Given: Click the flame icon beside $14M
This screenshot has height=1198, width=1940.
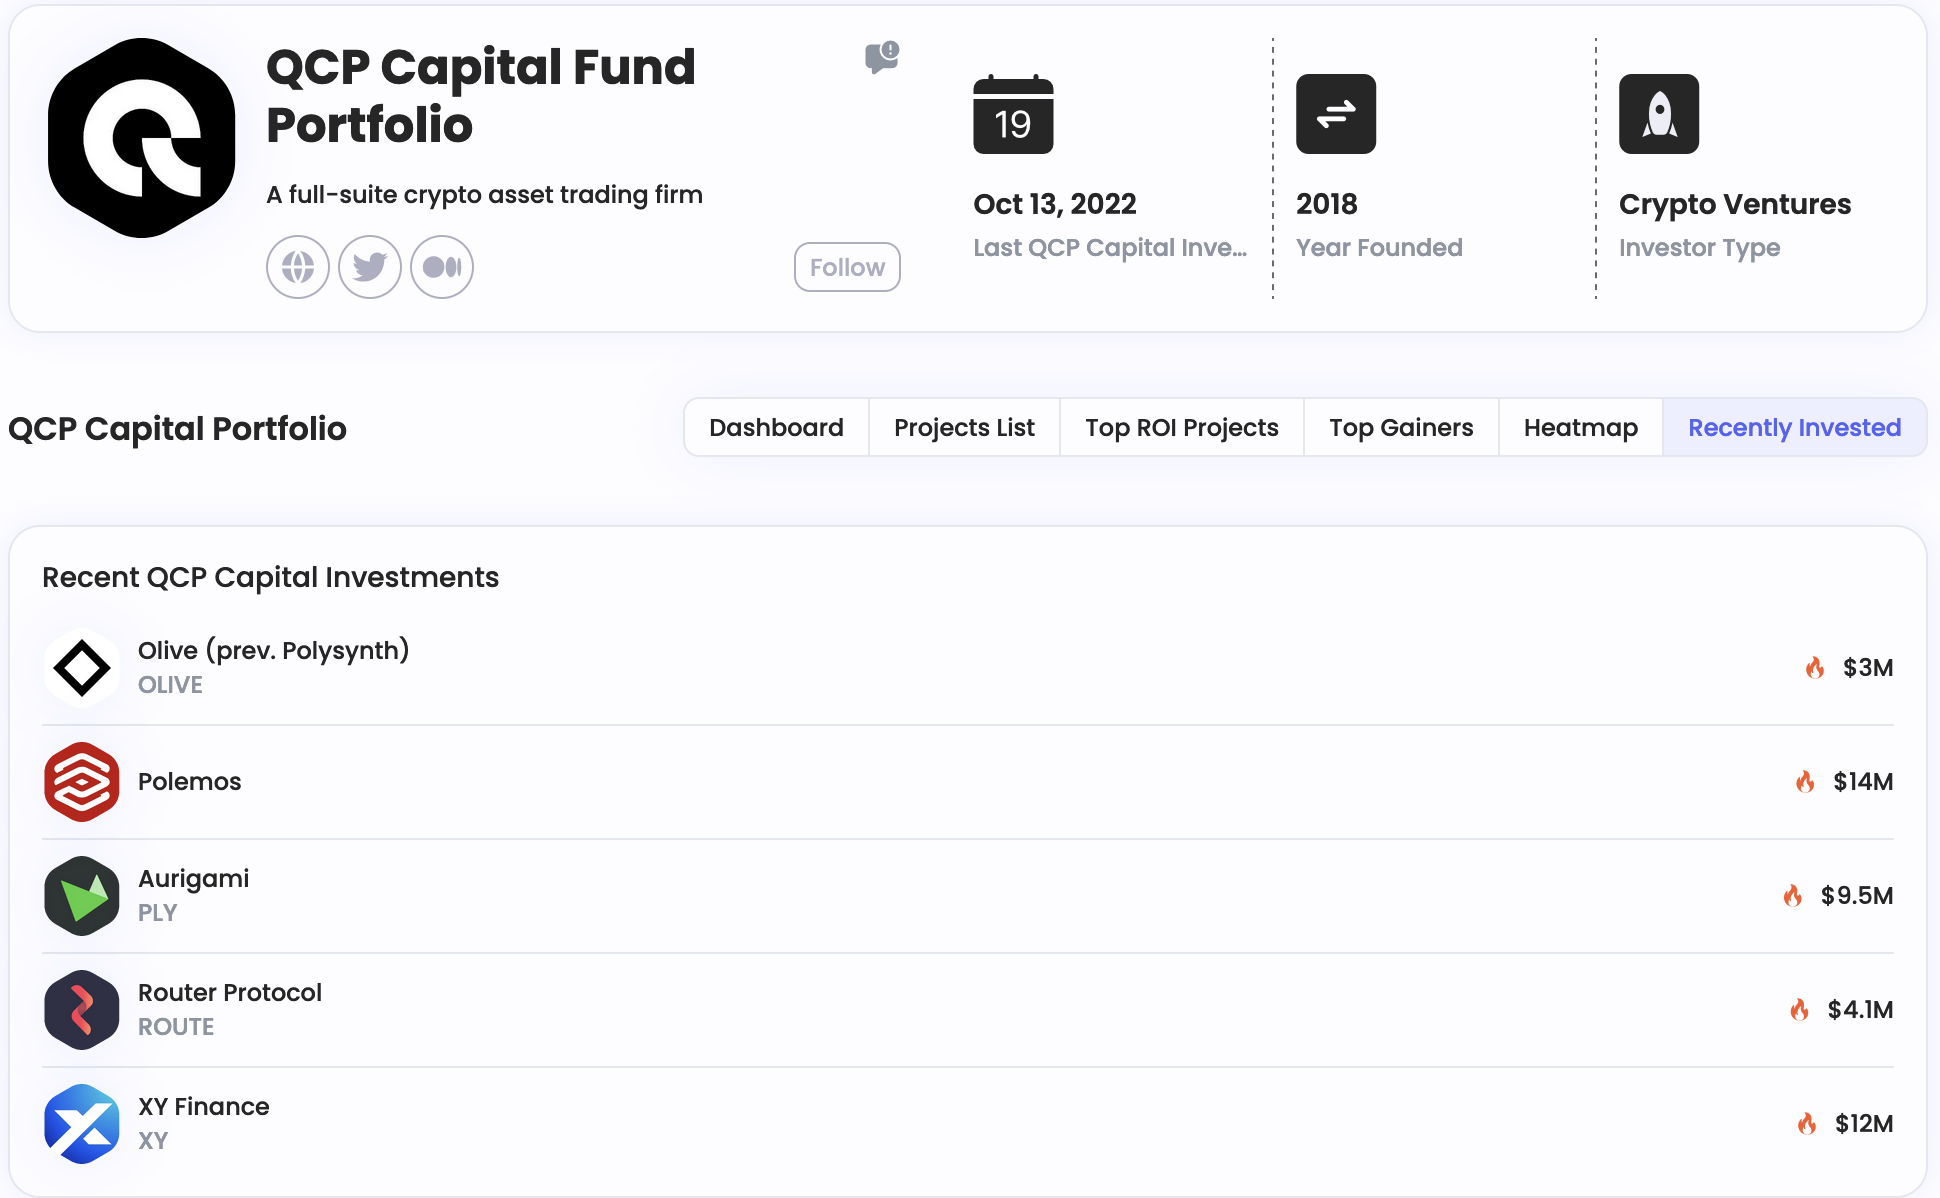Looking at the screenshot, I should 1805,781.
